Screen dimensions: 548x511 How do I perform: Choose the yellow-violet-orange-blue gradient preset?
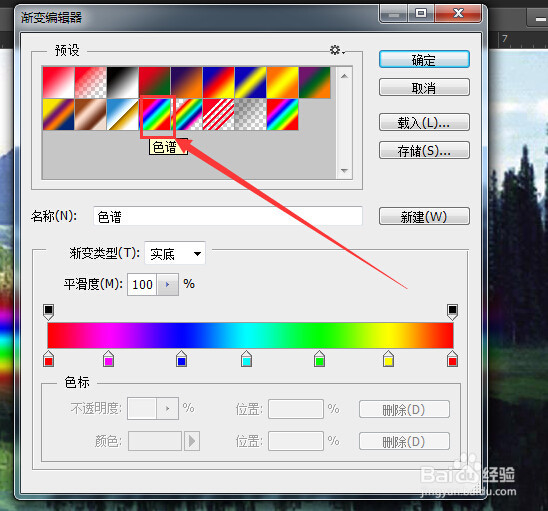(59, 115)
